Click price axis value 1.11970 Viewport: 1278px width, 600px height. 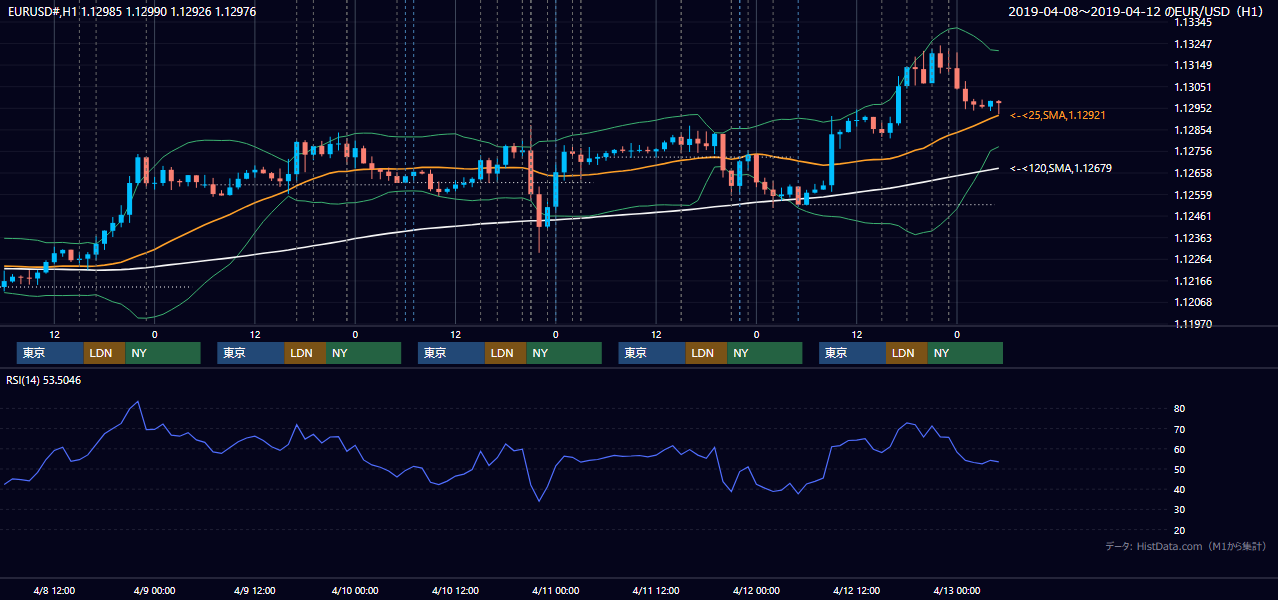click(1193, 324)
